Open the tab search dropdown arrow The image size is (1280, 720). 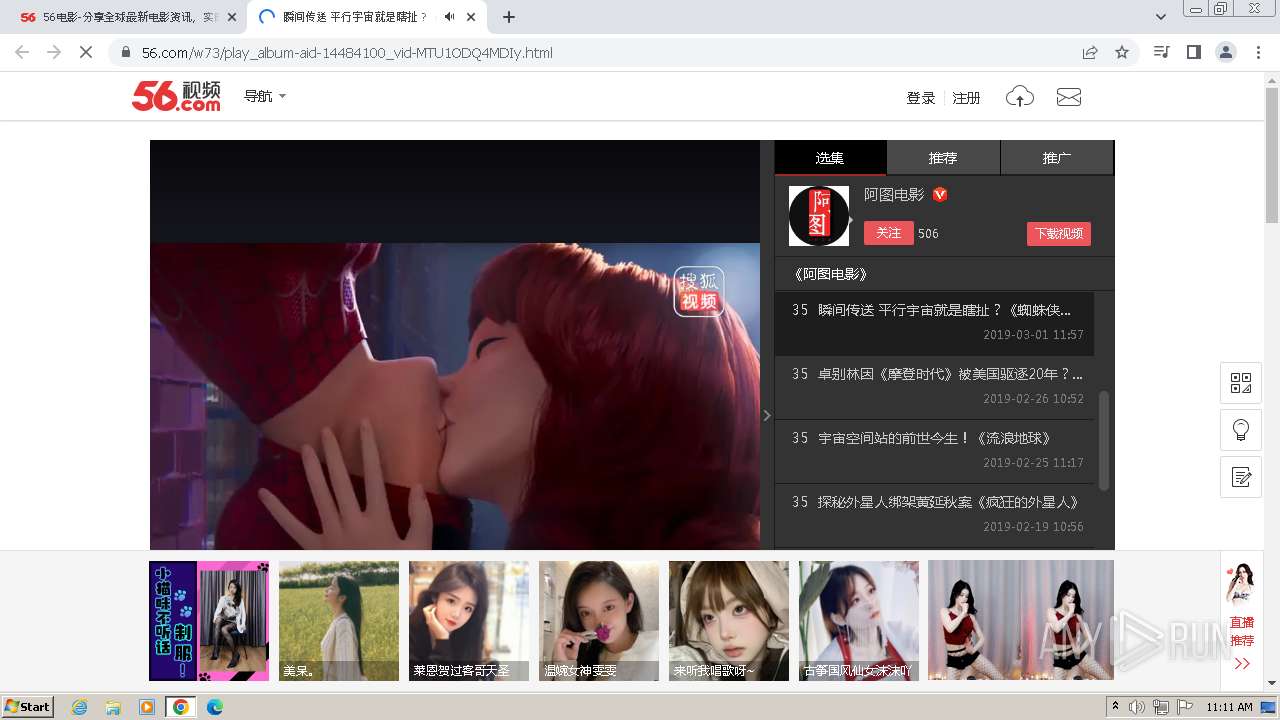click(x=1161, y=17)
